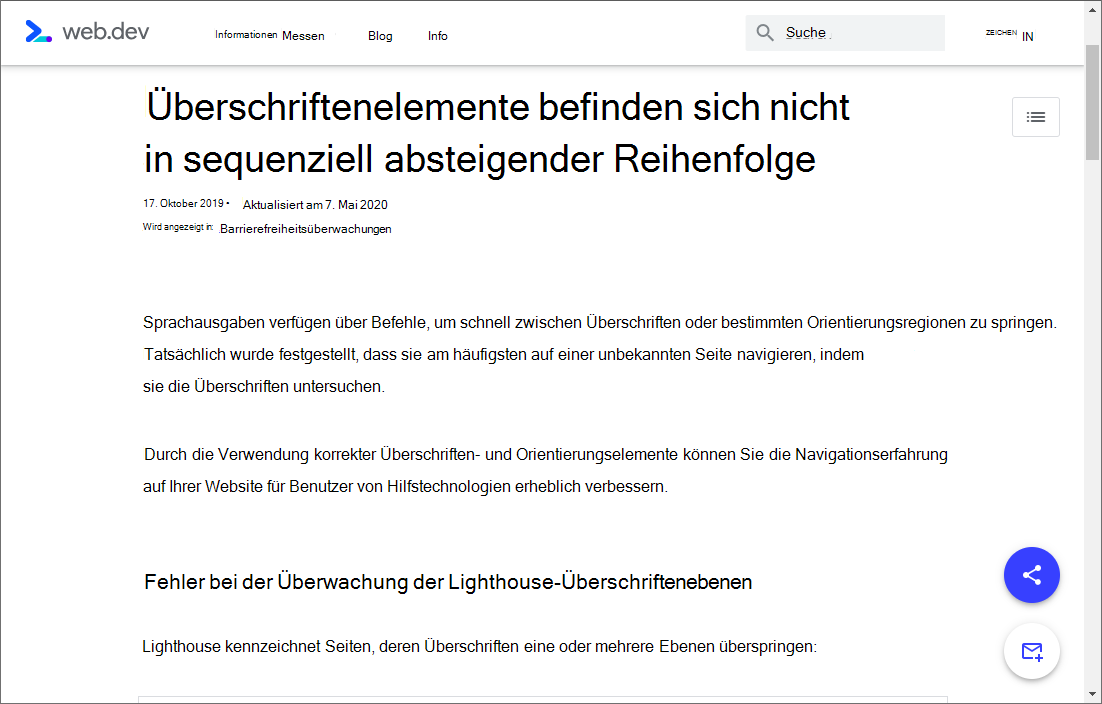Open the Info menu item
Screen dimensions: 1102x704
tap(437, 35)
